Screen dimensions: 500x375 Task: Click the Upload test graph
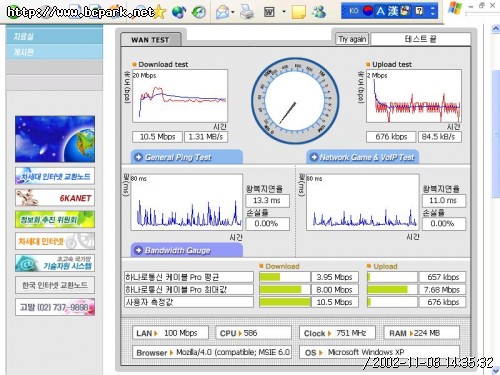tap(414, 96)
